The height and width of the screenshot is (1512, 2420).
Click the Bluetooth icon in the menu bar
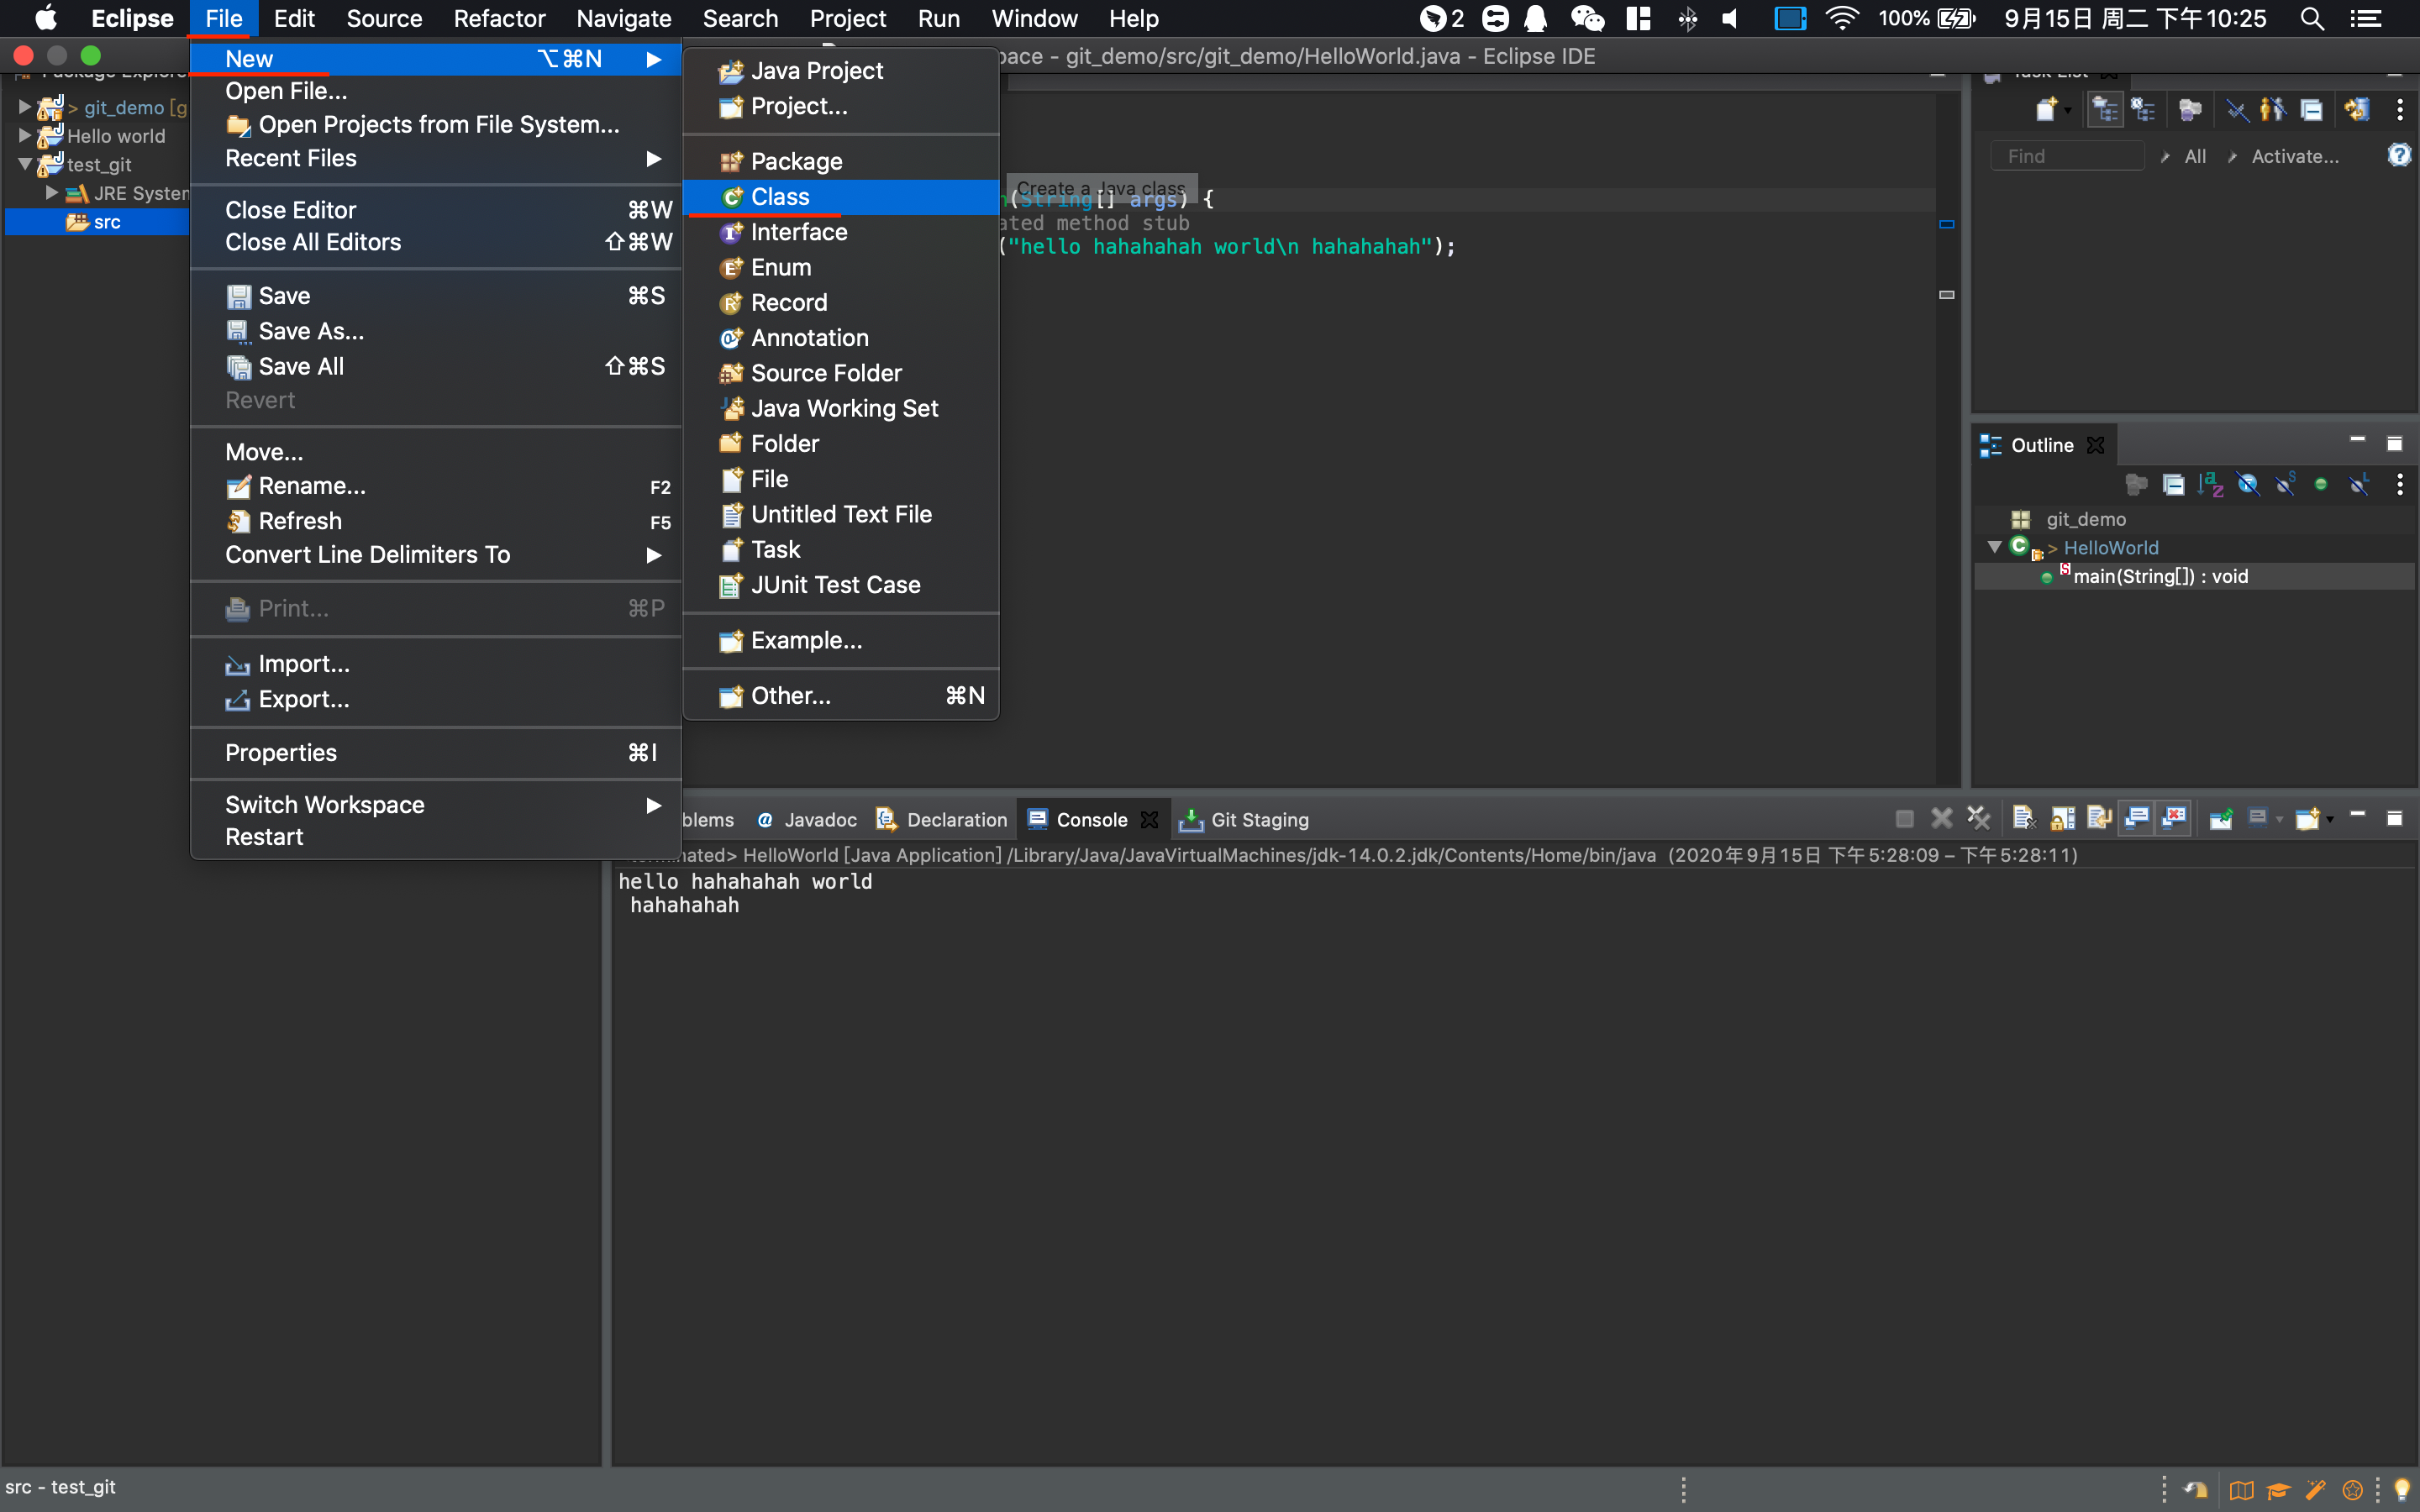[1687, 18]
